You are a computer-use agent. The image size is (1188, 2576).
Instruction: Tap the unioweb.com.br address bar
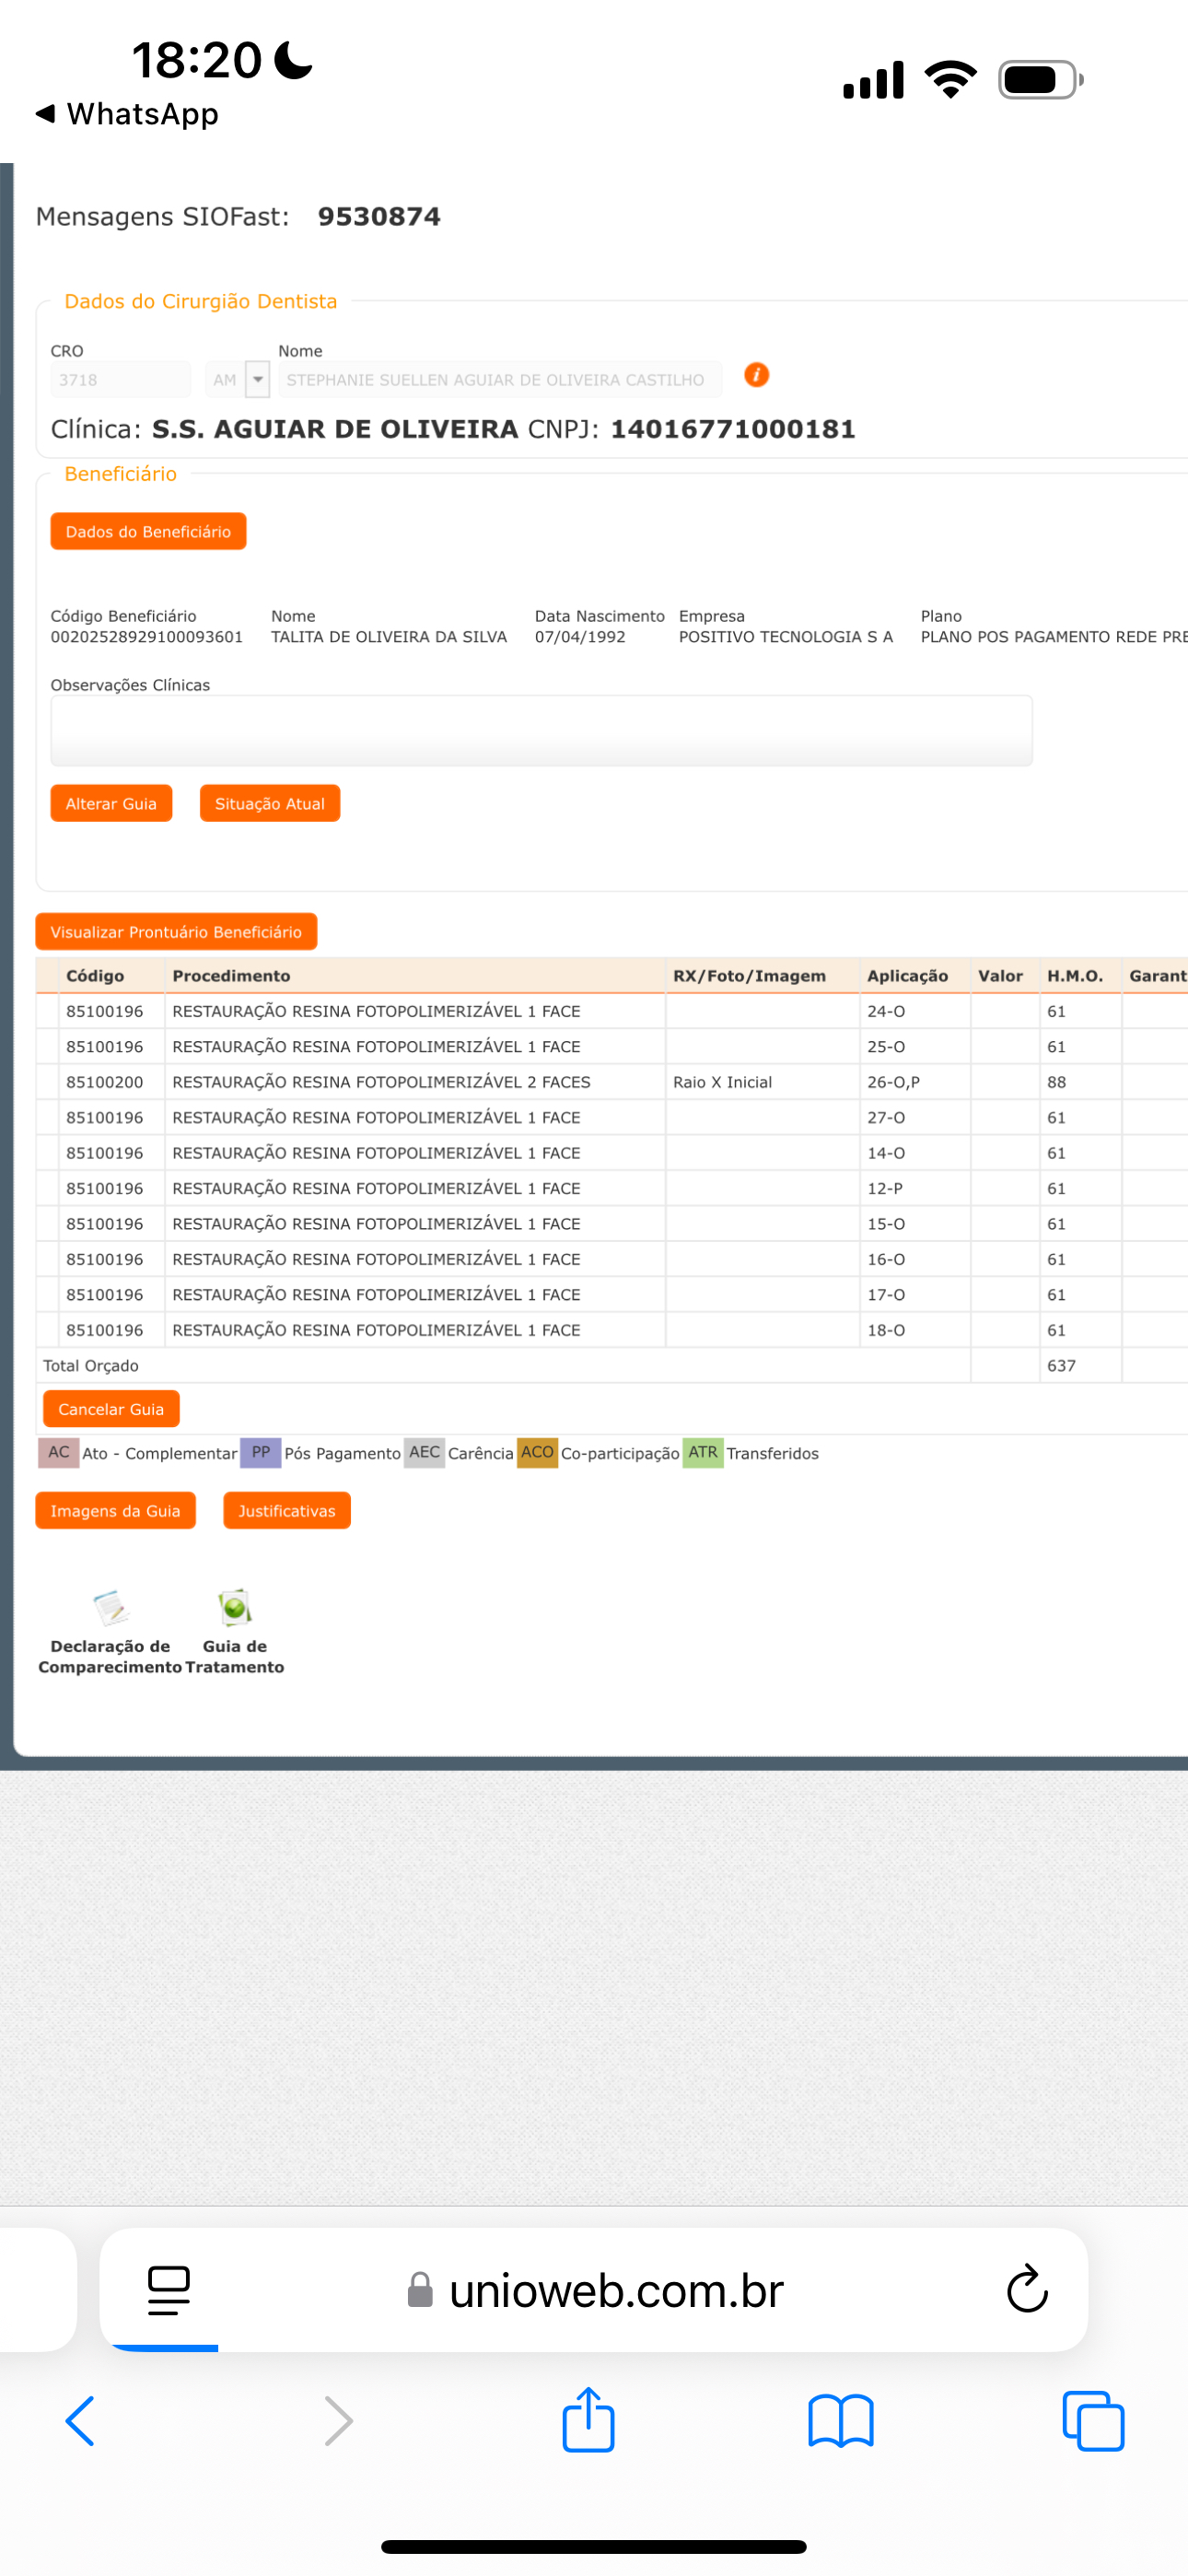(x=615, y=2289)
